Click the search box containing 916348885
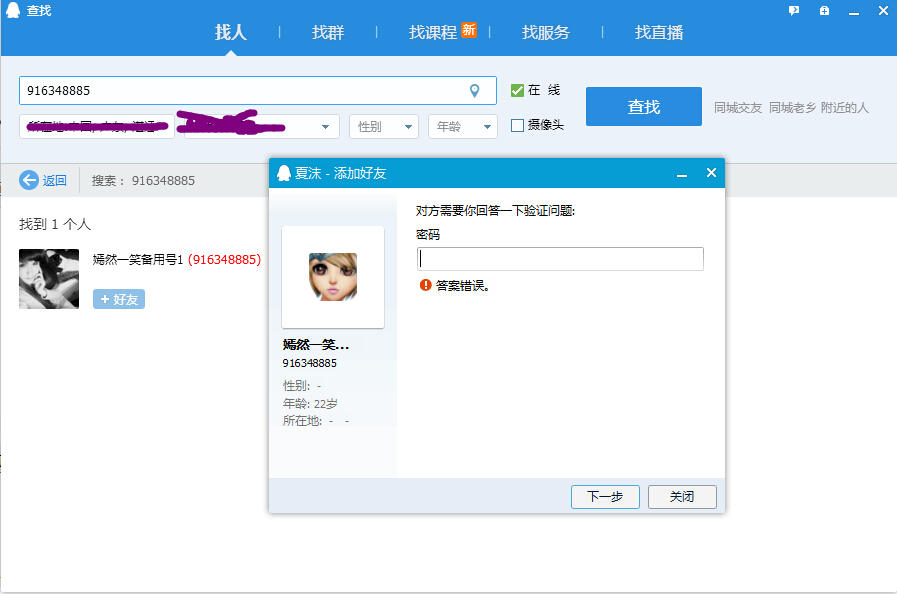Screen dimensions: 897x594 pos(257,90)
